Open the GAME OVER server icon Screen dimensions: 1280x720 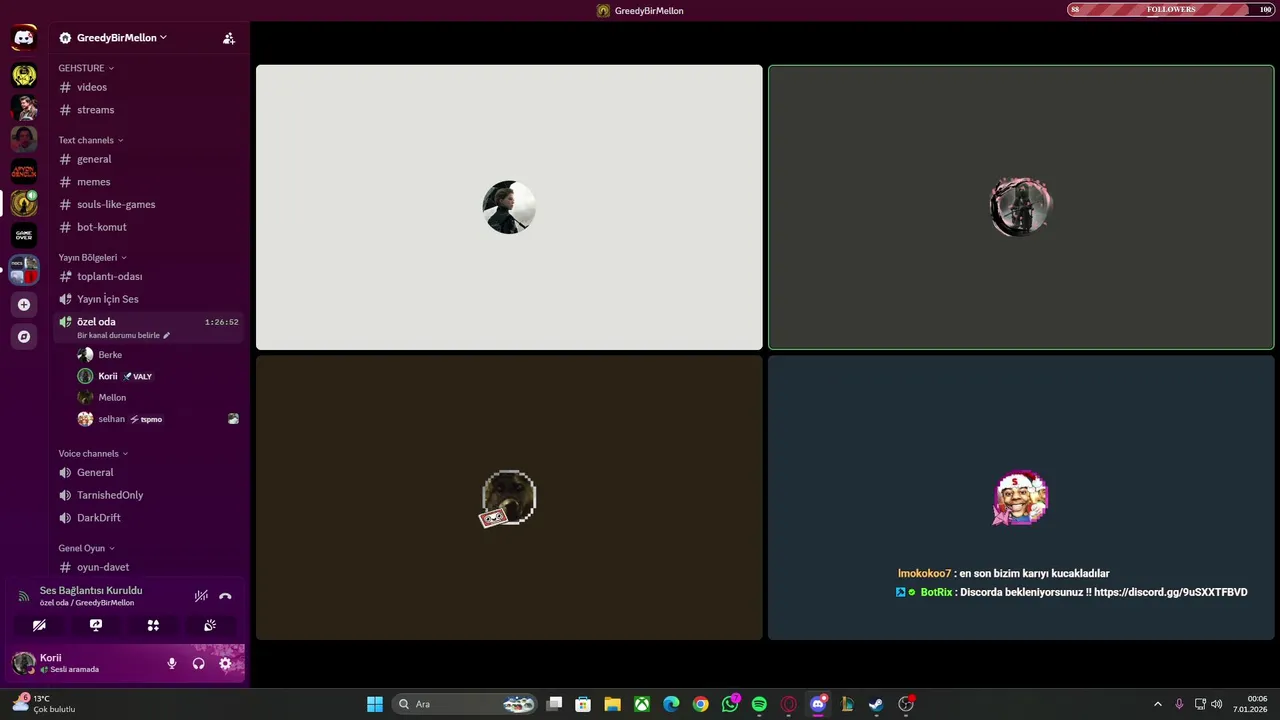point(24,235)
